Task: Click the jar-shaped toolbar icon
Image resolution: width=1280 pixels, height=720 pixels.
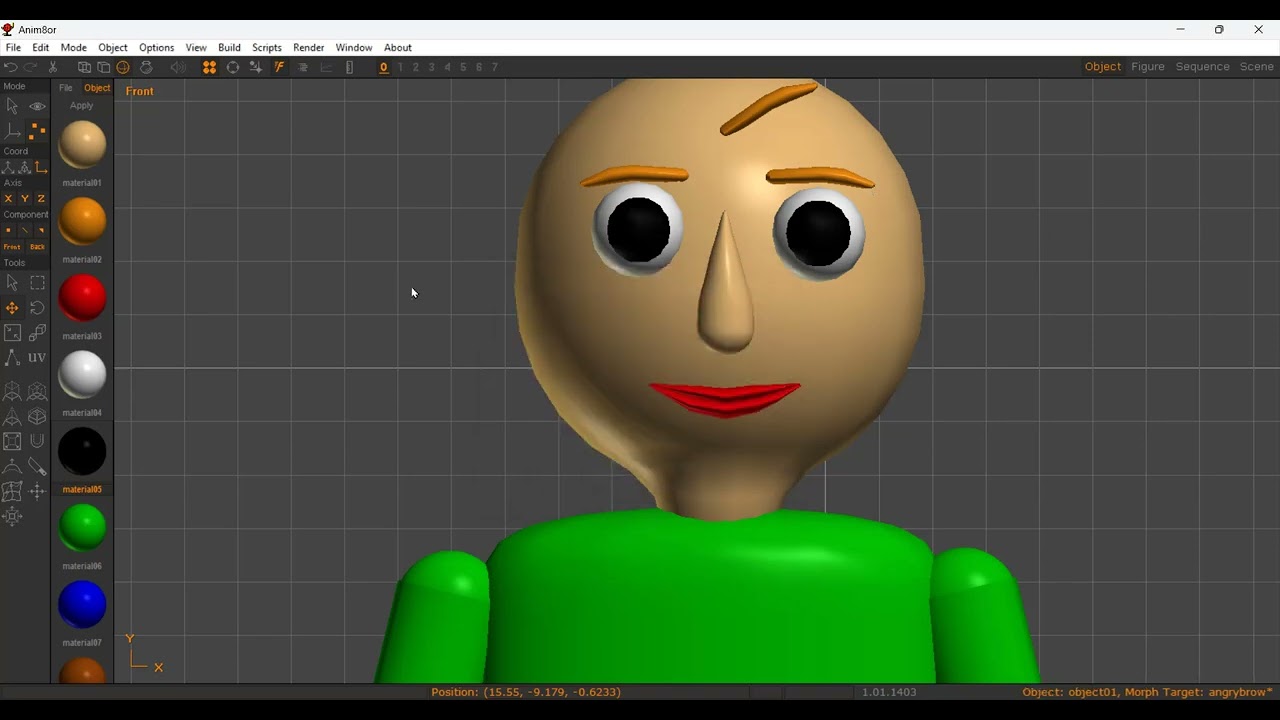Action: tap(146, 67)
